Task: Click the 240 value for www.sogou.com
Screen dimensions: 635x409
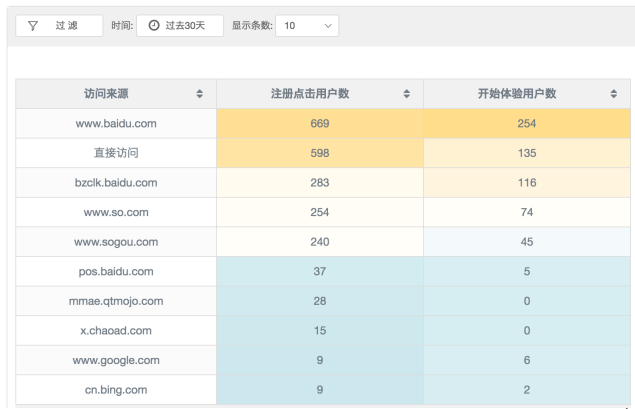Action: pos(320,242)
